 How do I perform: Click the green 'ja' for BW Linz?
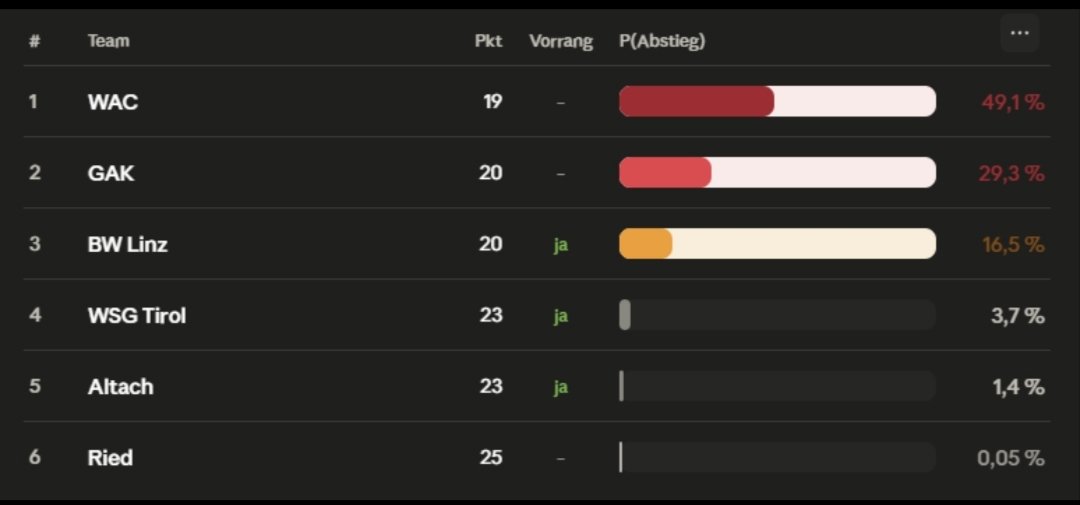pyautogui.click(x=561, y=244)
